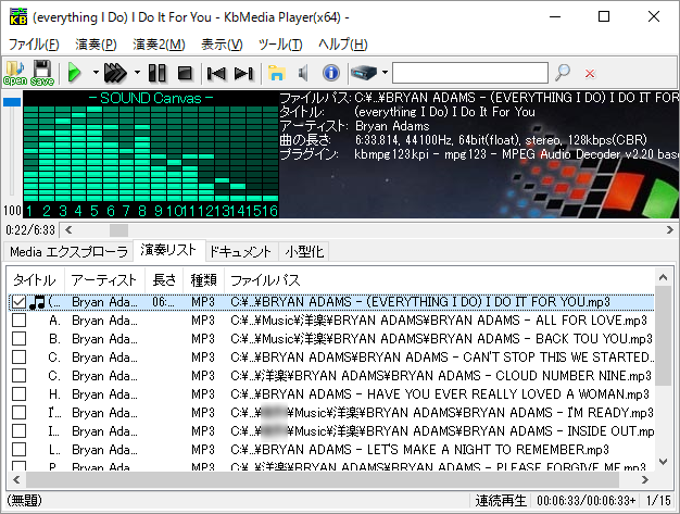This screenshot has width=680, height=514.
Task: Click the Open file toolbar icon
Action: (x=15, y=73)
